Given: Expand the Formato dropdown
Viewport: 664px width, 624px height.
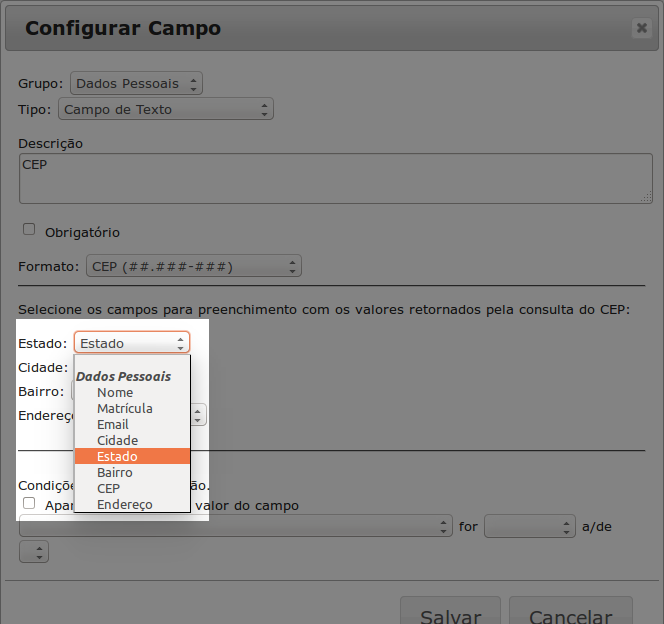Looking at the screenshot, I should 193,266.
